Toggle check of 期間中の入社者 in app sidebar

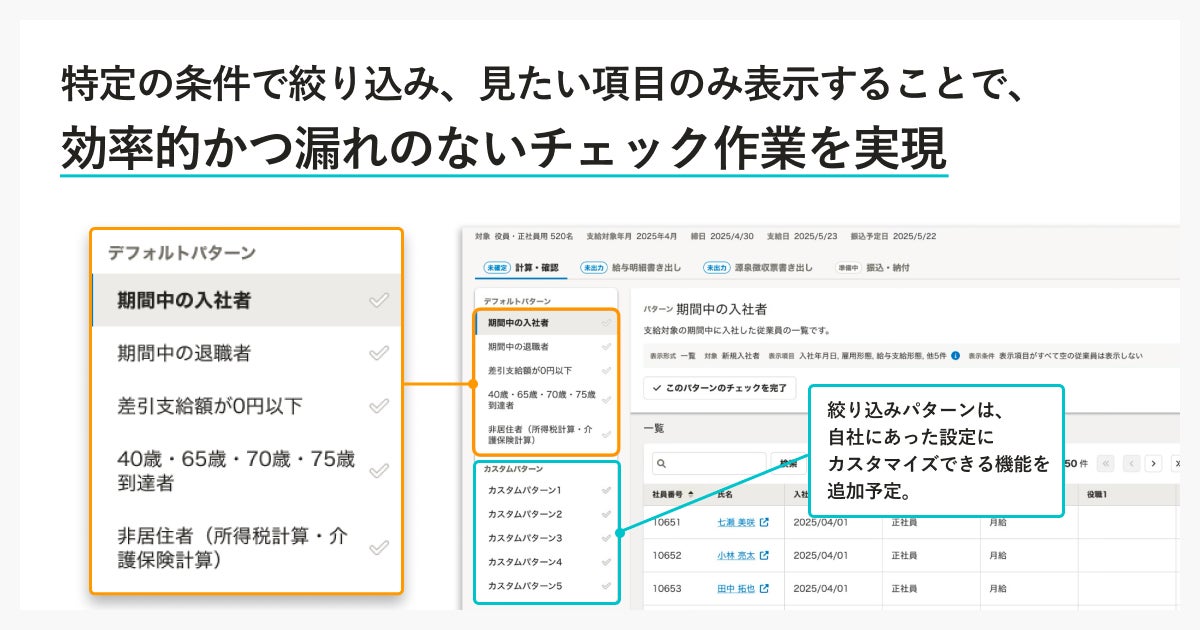606,323
